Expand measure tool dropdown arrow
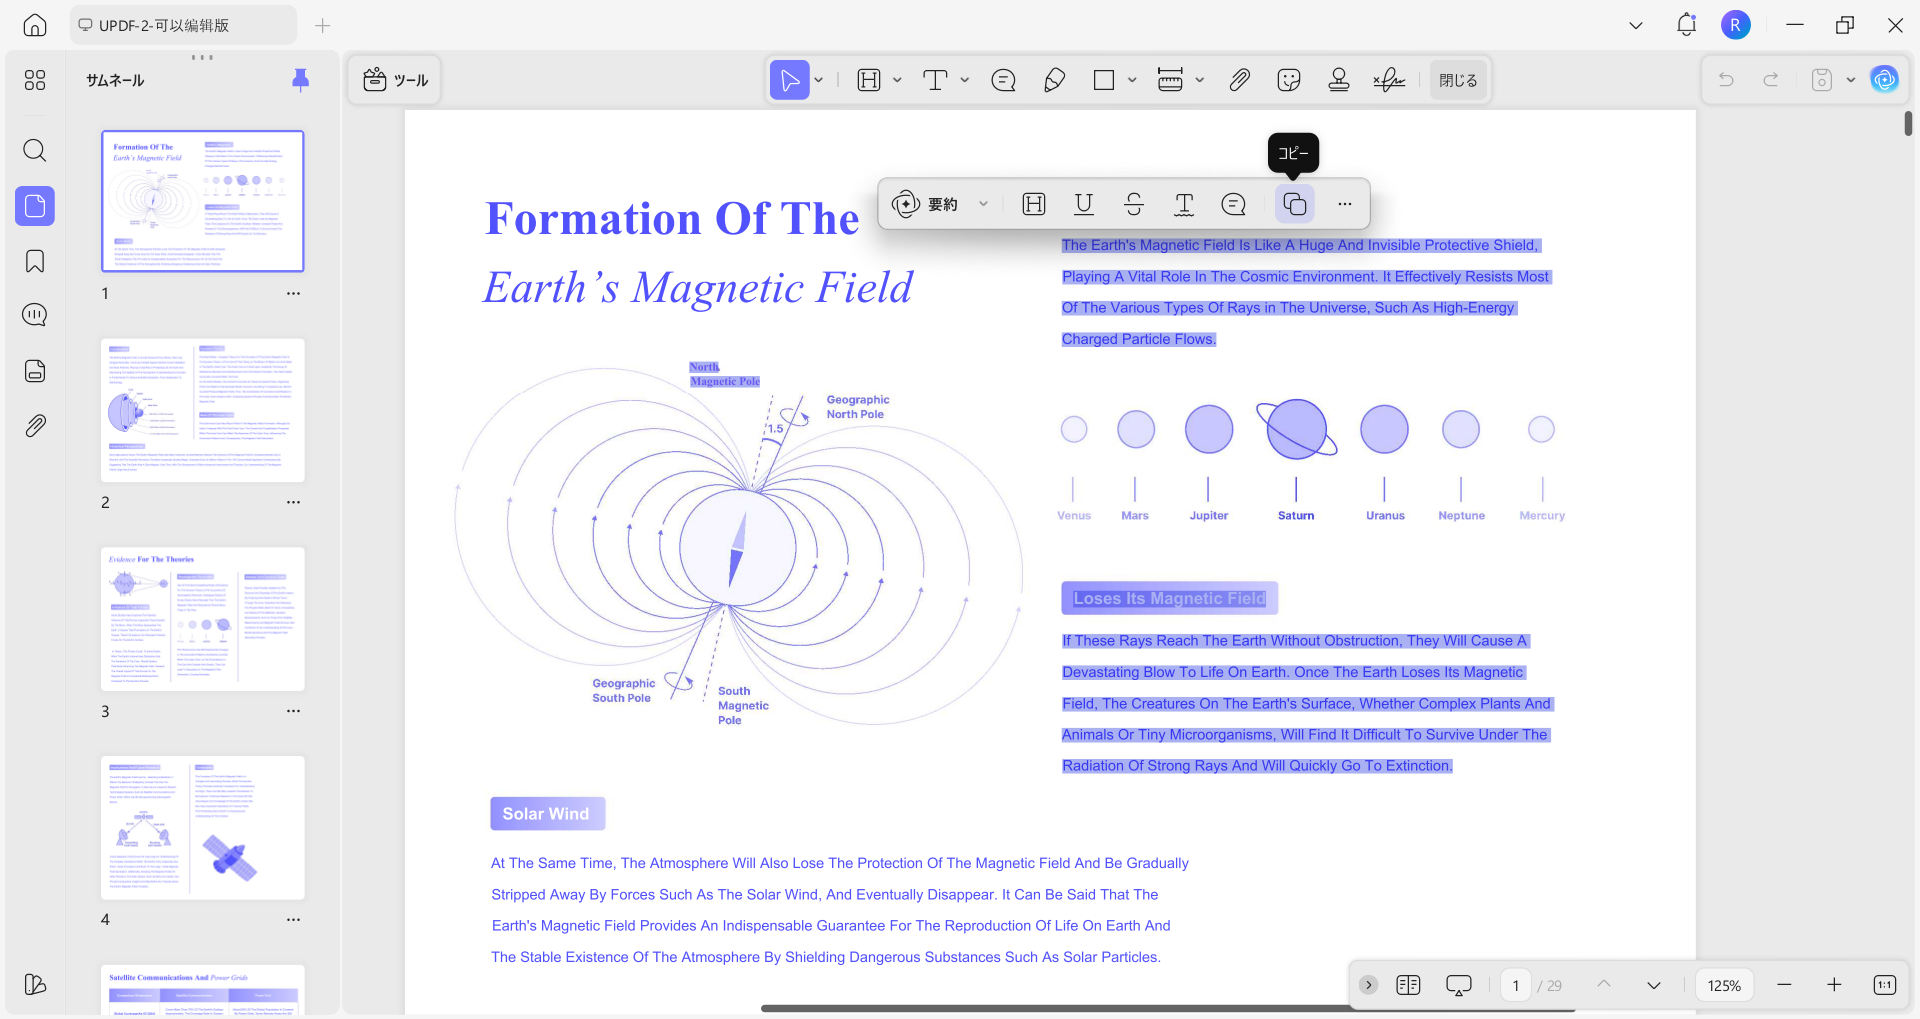 1200,80
